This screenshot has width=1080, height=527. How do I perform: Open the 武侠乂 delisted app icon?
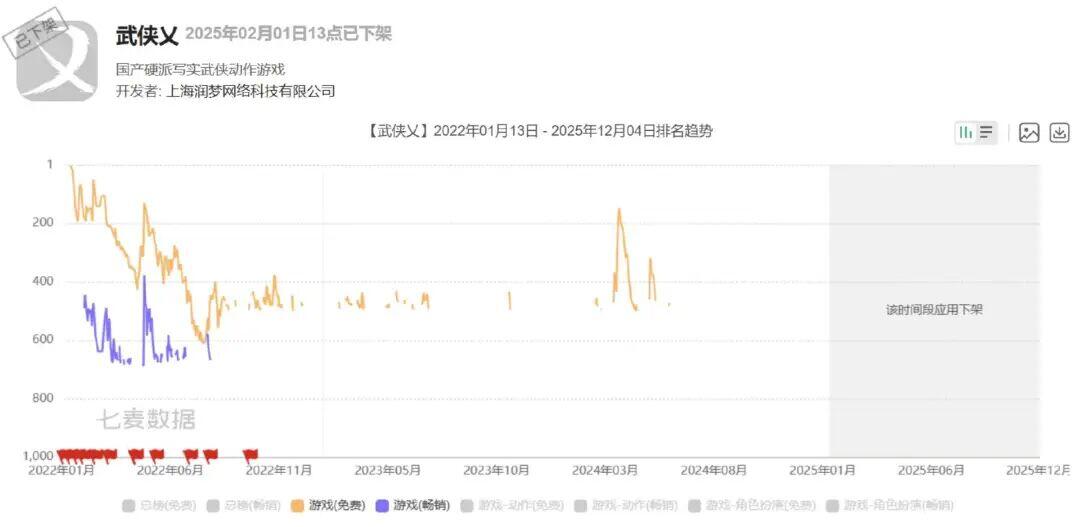(57, 61)
